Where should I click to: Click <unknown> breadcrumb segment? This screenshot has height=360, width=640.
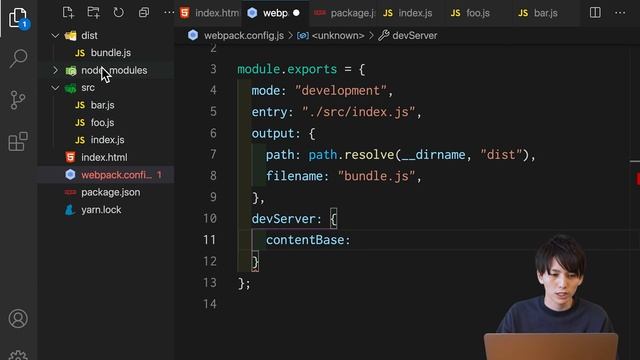click(x=338, y=36)
